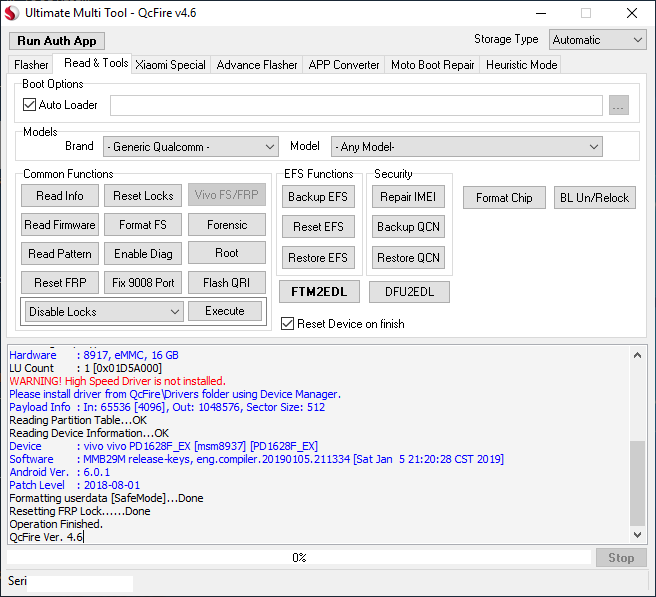Click the Read Pattern button

(x=60, y=254)
